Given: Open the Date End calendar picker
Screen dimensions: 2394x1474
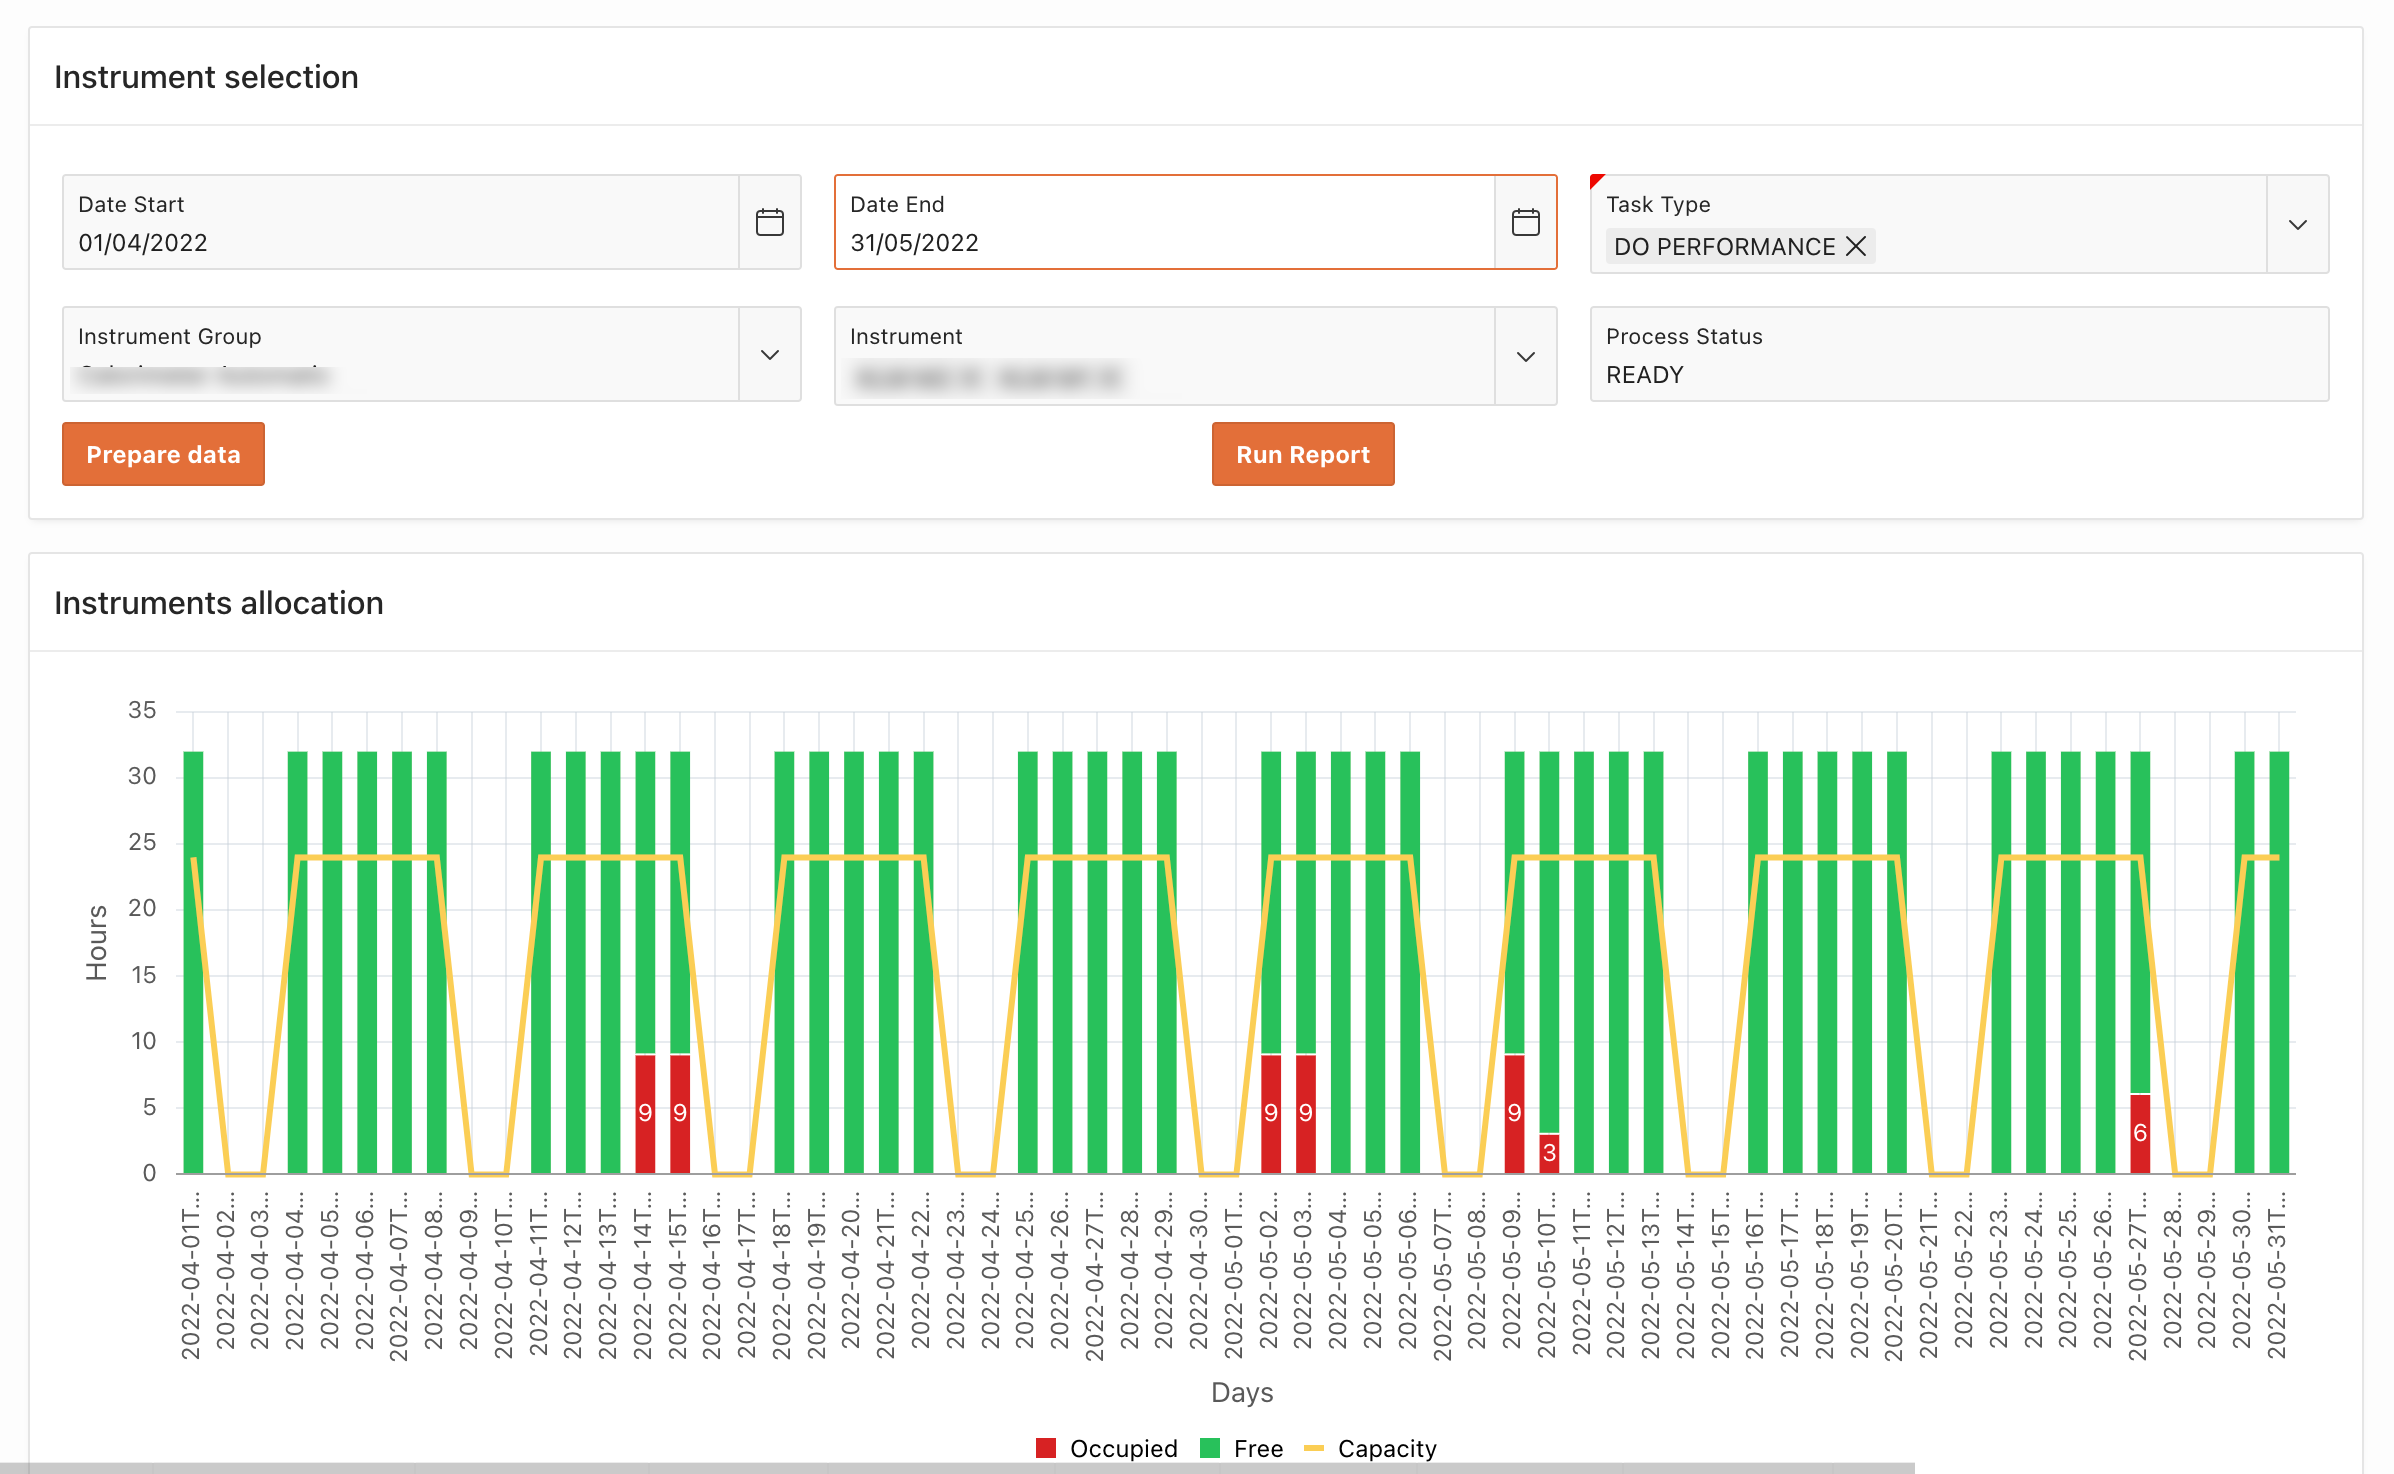Looking at the screenshot, I should [1525, 222].
